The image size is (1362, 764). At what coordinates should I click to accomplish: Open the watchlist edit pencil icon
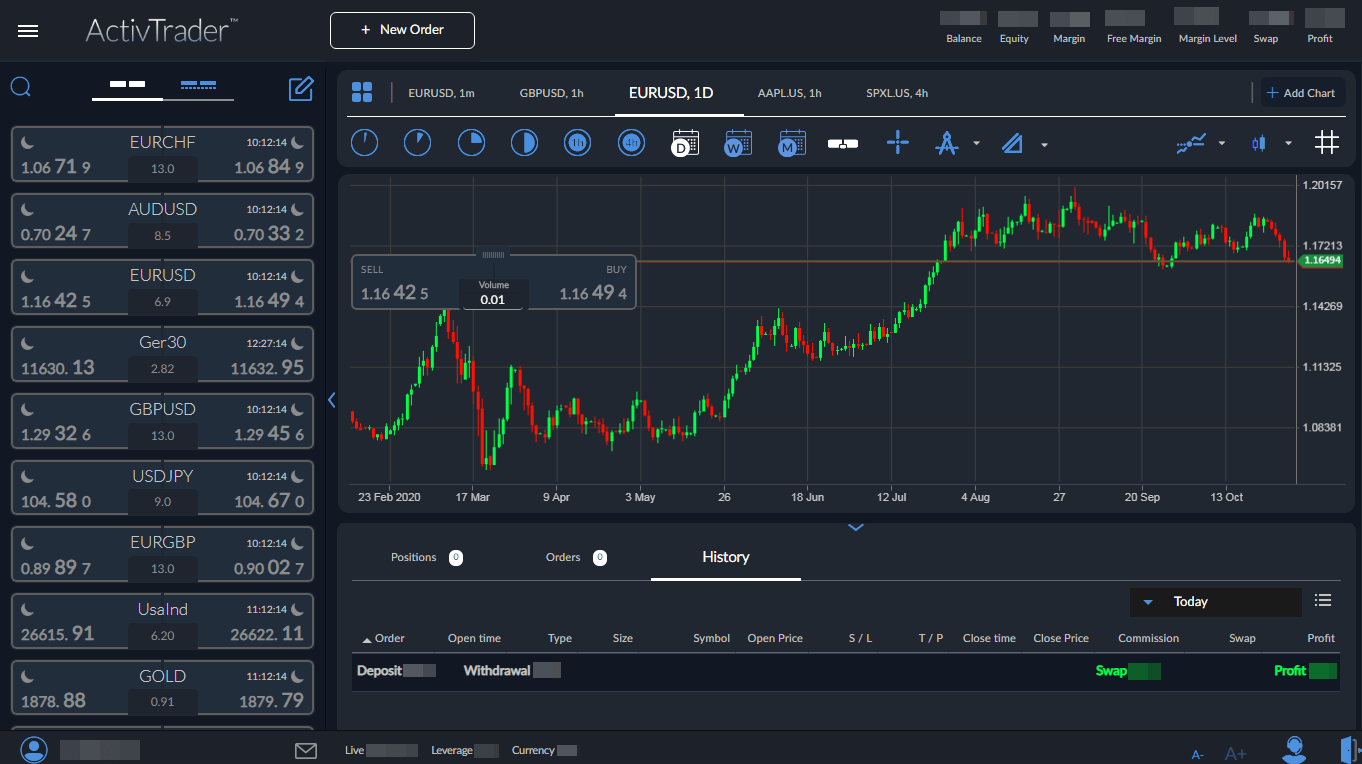click(x=301, y=89)
